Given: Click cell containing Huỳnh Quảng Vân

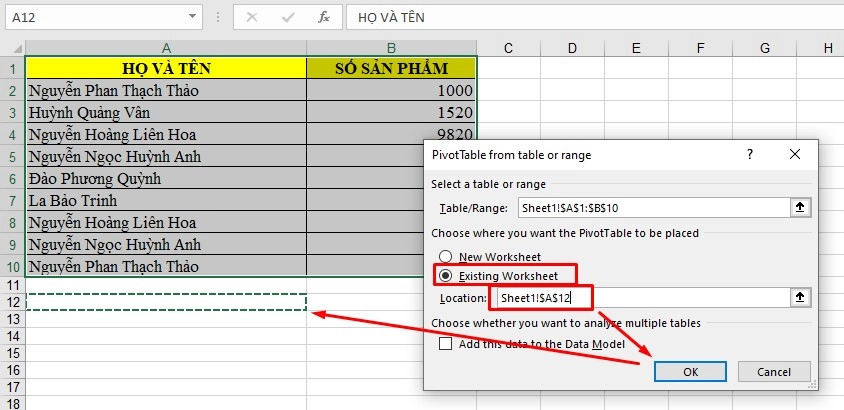Looking at the screenshot, I should tap(166, 112).
